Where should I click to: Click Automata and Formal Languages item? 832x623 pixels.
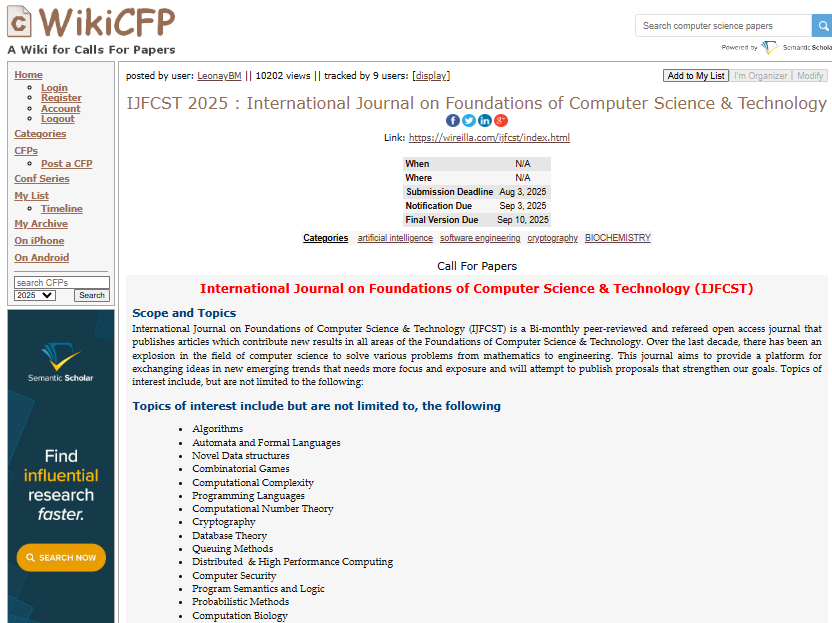[266, 443]
